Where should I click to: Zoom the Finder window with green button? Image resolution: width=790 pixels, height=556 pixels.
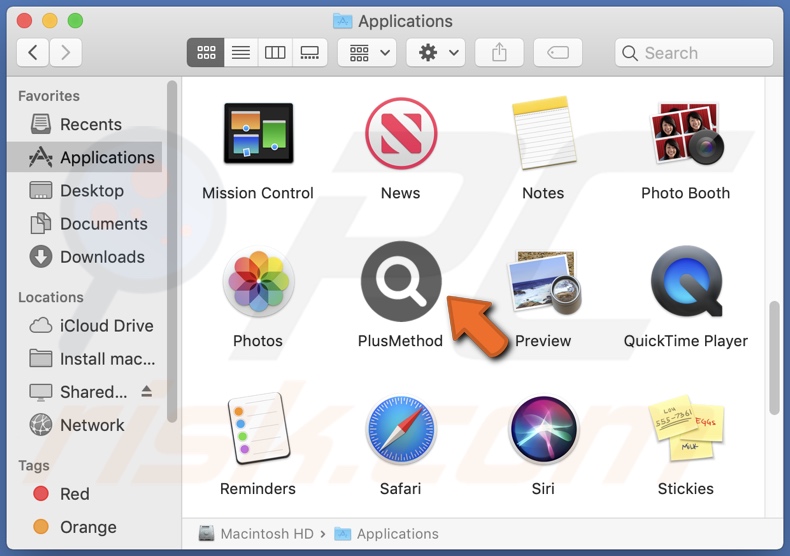click(x=76, y=21)
